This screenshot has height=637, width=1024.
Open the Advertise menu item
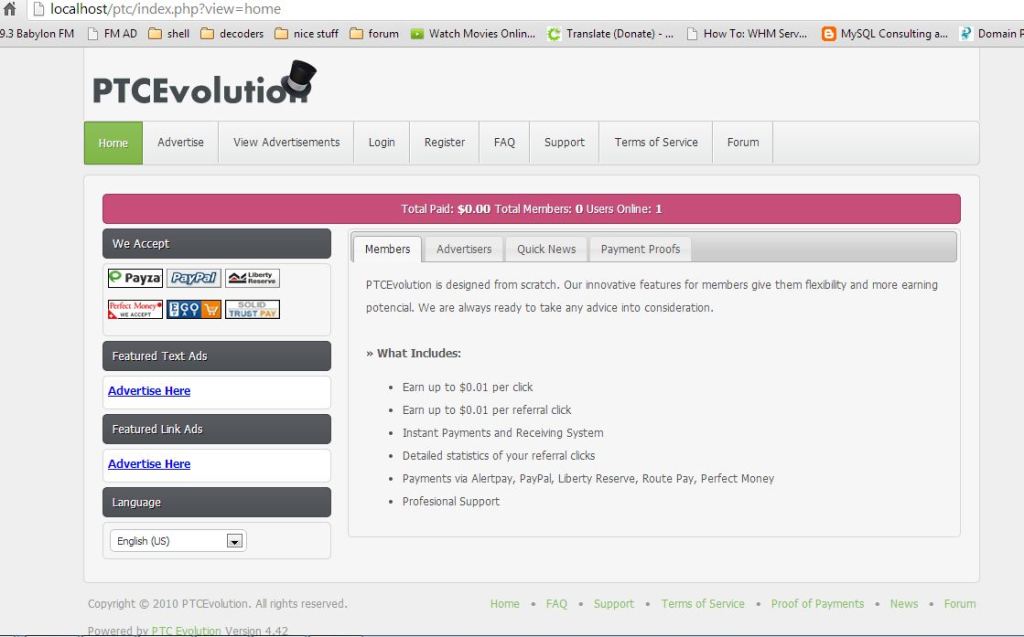point(180,142)
